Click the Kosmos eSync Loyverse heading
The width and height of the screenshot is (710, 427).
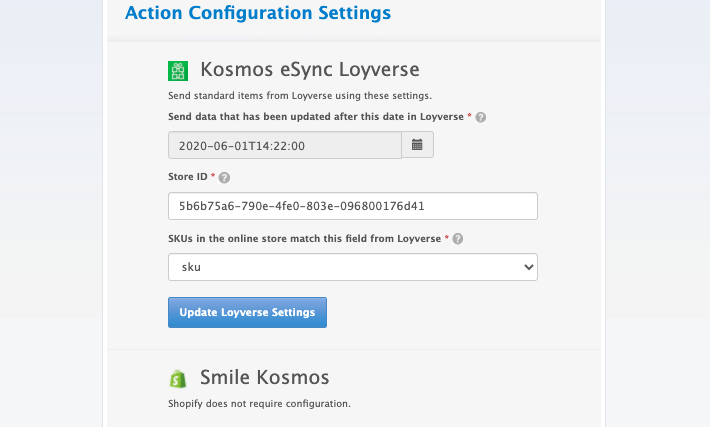coord(310,70)
